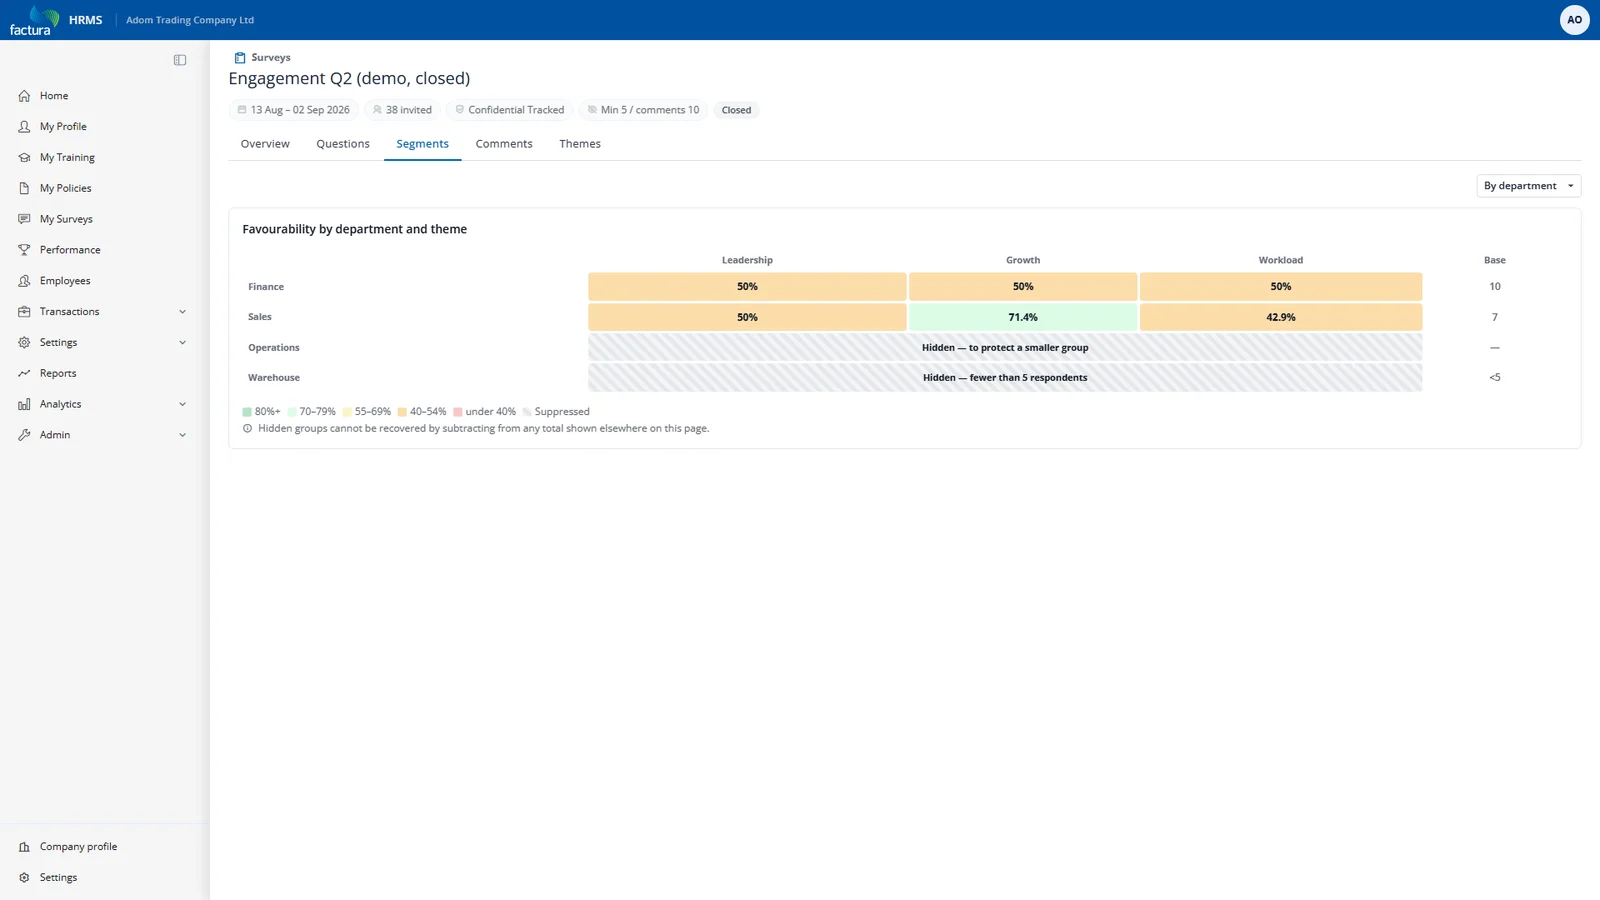Image resolution: width=1600 pixels, height=900 pixels.
Task: Click the green 80%+ legend swatch
Action: (247, 412)
